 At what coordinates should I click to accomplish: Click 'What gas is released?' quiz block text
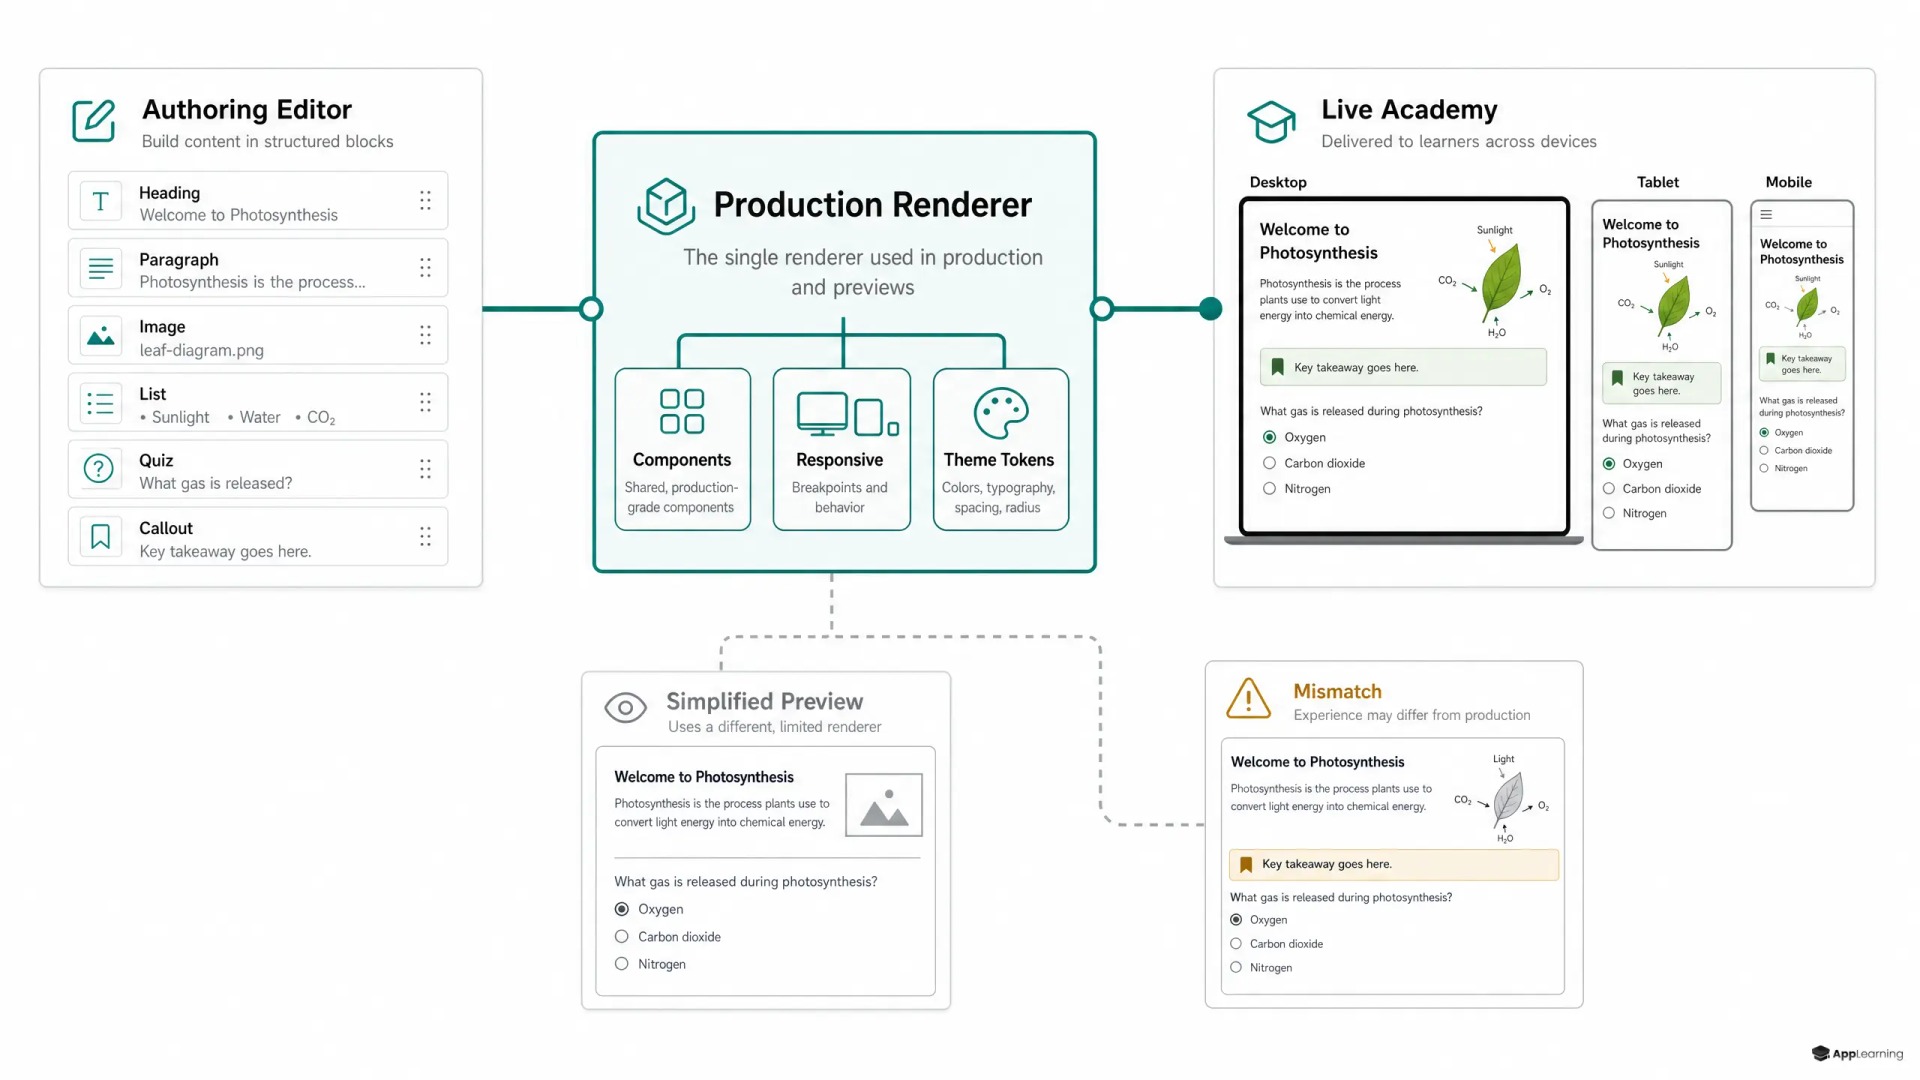(x=216, y=483)
